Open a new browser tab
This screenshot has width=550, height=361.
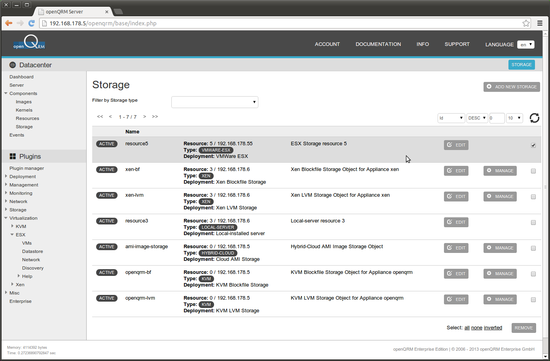click(118, 12)
